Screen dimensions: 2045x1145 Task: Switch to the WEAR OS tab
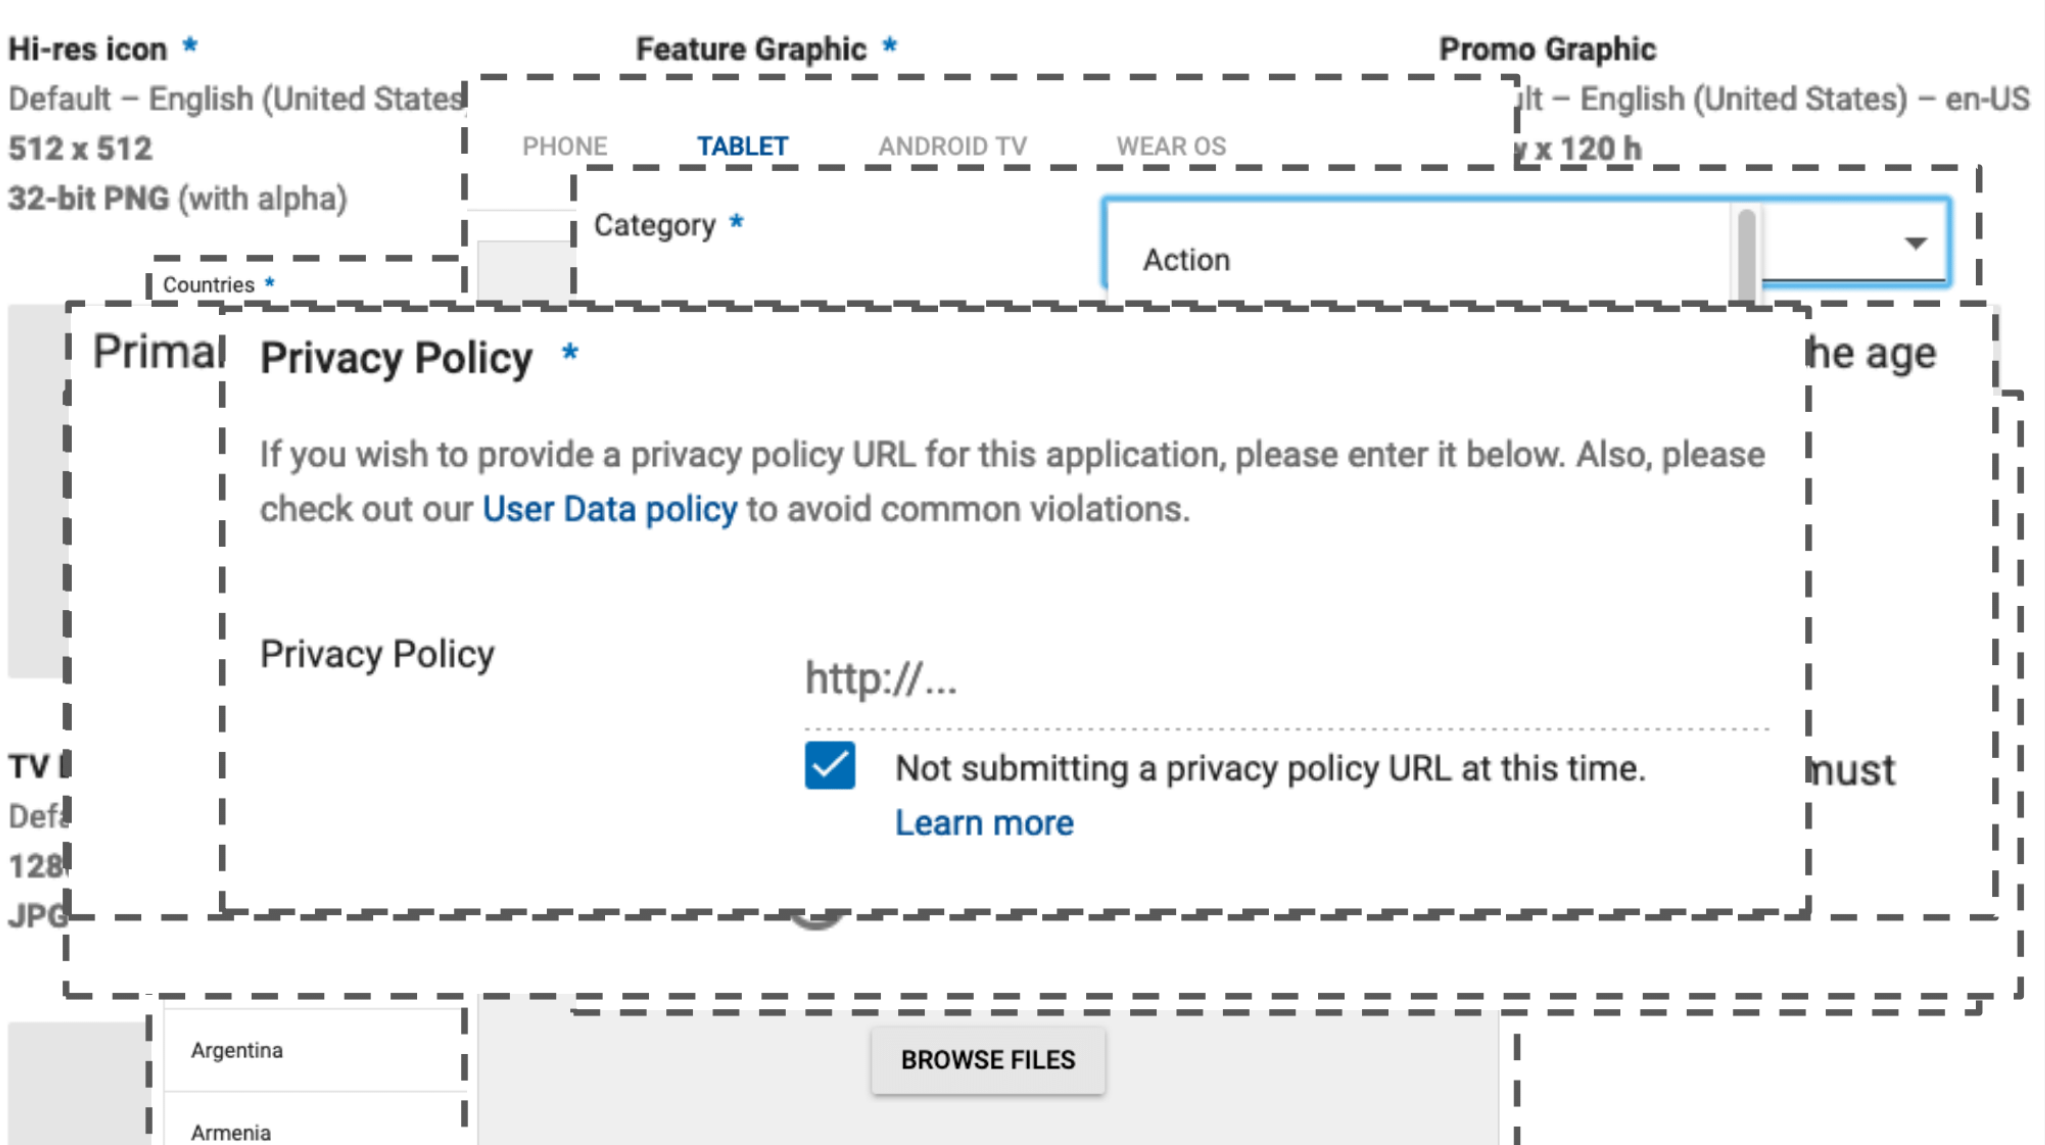point(1170,146)
